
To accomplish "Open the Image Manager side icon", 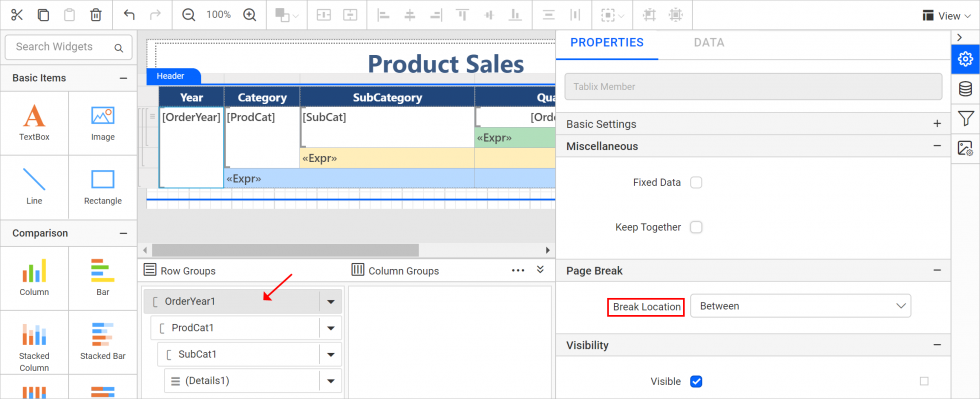I will [x=965, y=148].
